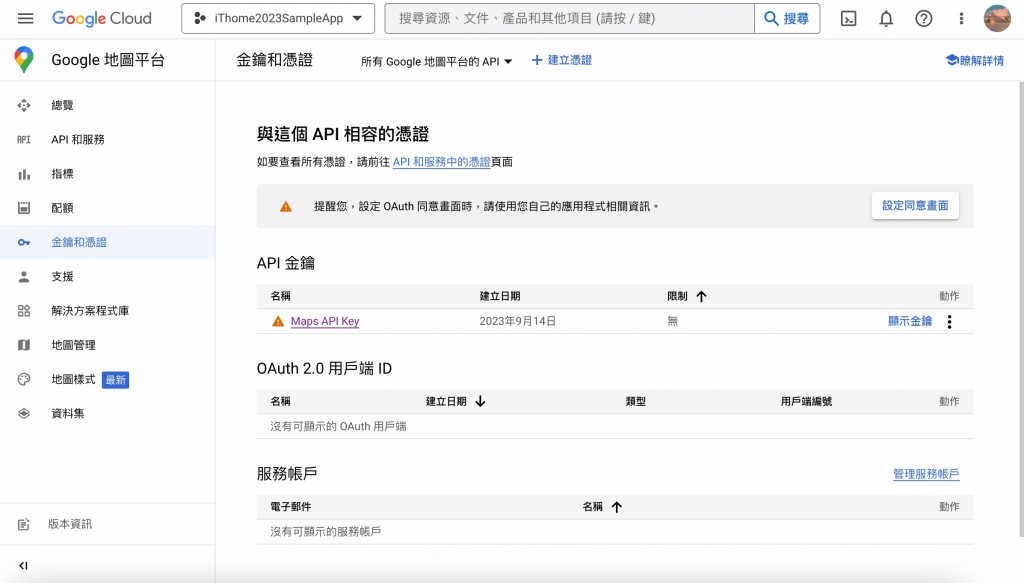Open the user account avatar
Image resolution: width=1024 pixels, height=583 pixels.
[x=997, y=18]
